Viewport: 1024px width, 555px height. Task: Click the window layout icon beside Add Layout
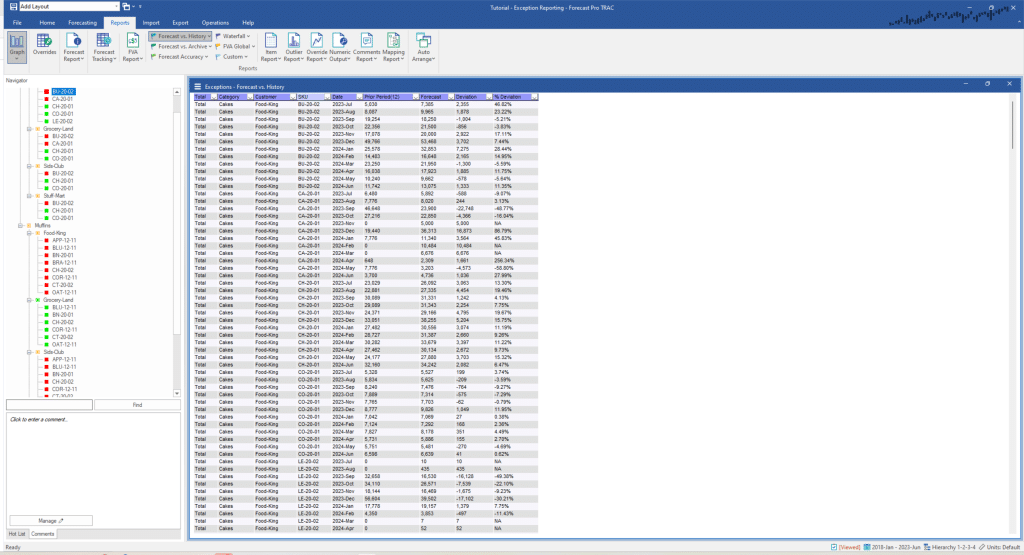coord(126,7)
